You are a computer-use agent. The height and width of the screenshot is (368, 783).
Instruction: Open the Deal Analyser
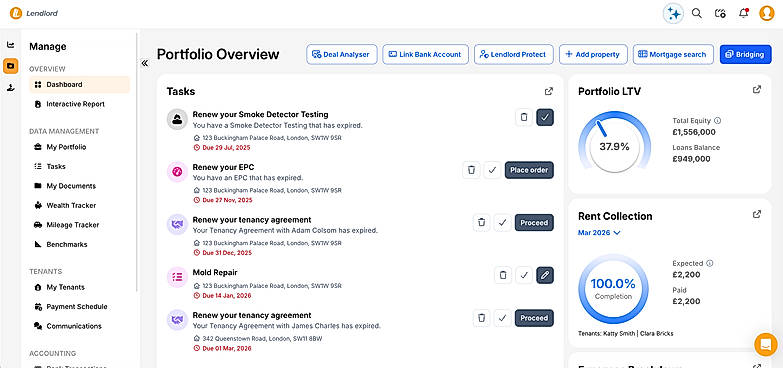coord(341,54)
